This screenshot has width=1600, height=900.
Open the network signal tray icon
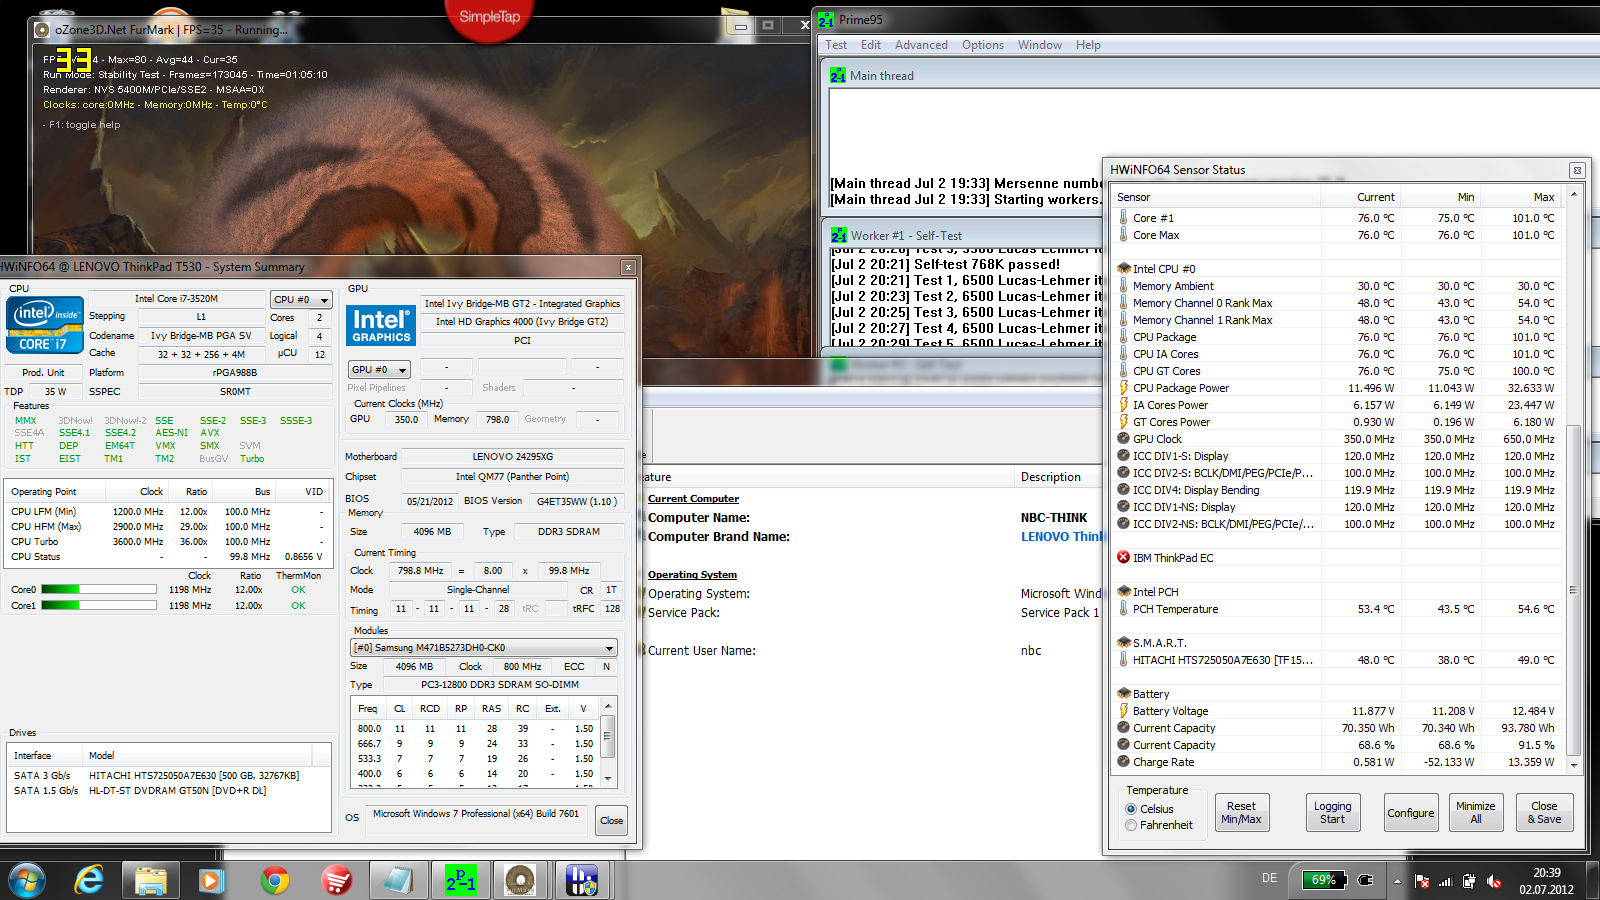pyautogui.click(x=1445, y=881)
